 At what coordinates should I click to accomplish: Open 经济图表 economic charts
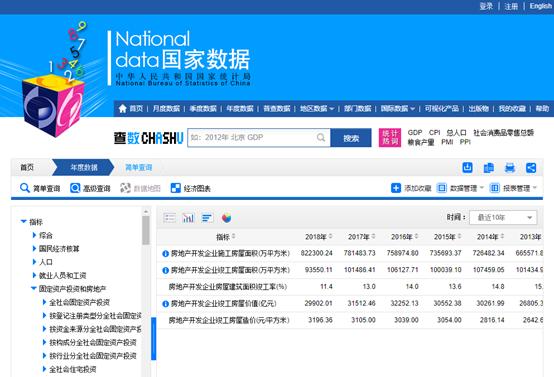tap(191, 188)
